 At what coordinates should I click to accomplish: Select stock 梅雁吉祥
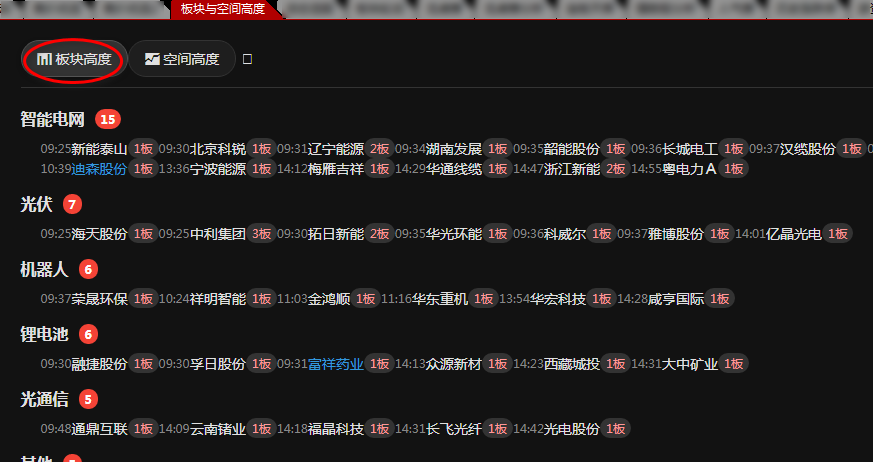tap(336, 169)
